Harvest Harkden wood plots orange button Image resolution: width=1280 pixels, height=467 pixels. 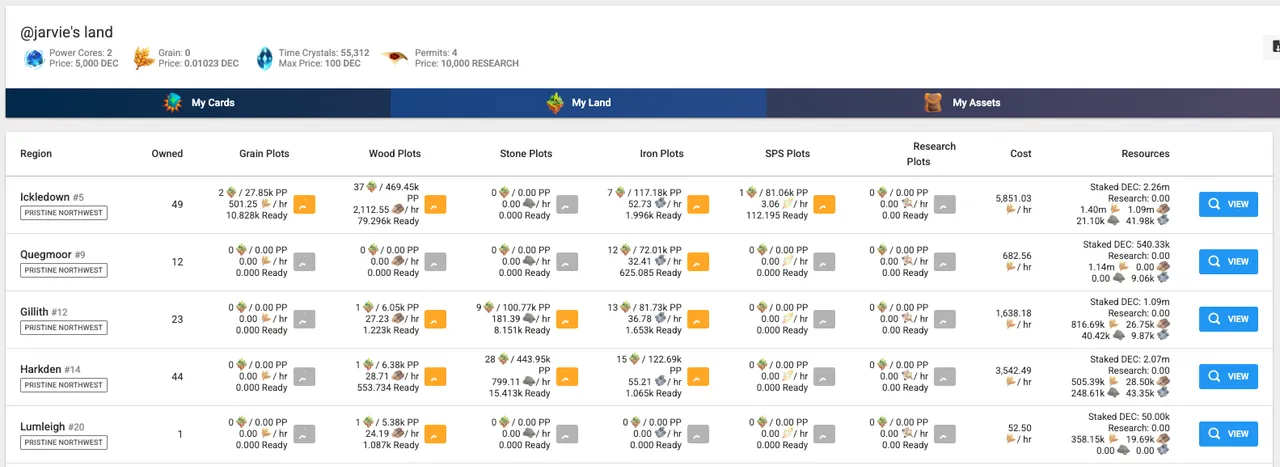(435, 376)
